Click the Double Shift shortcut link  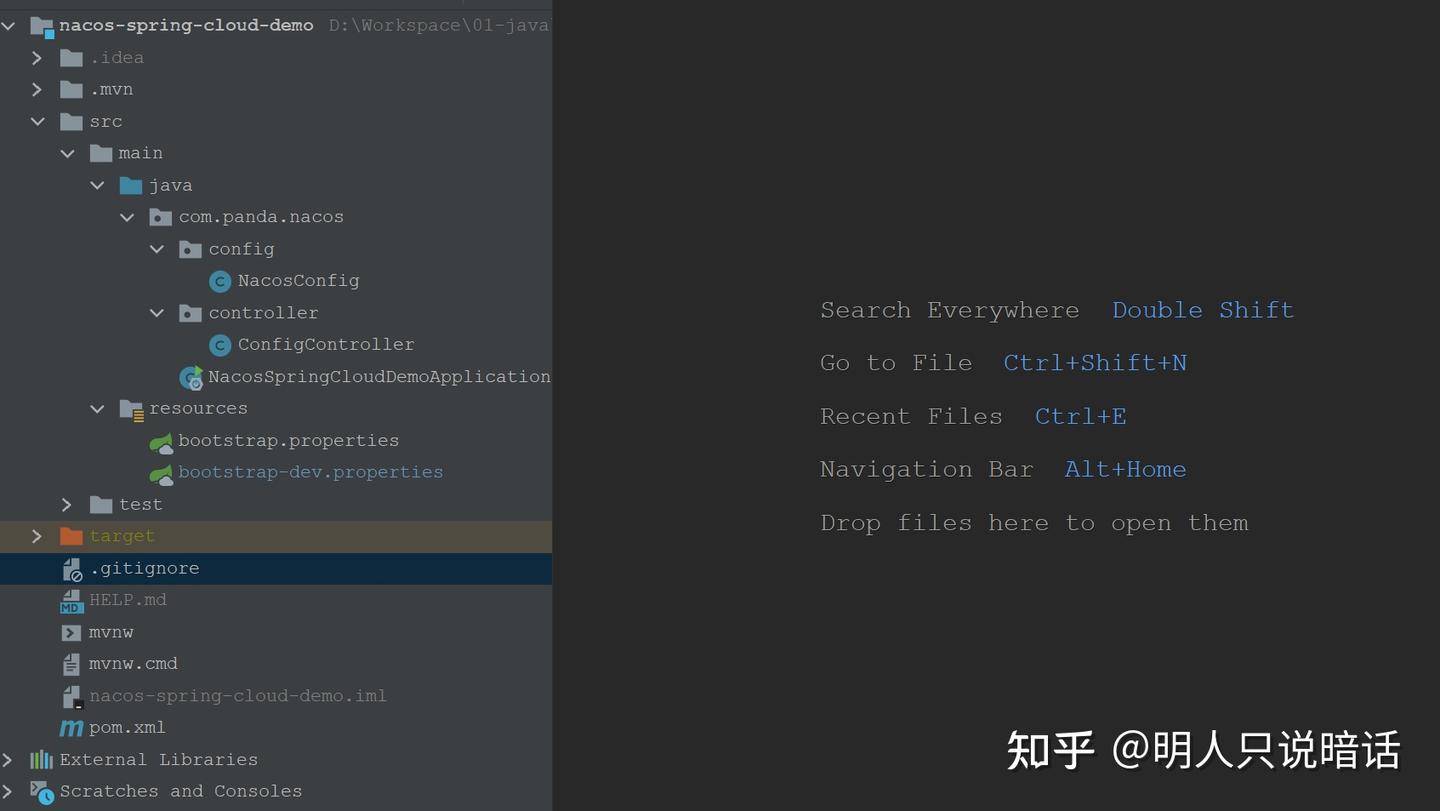[x=1203, y=309]
